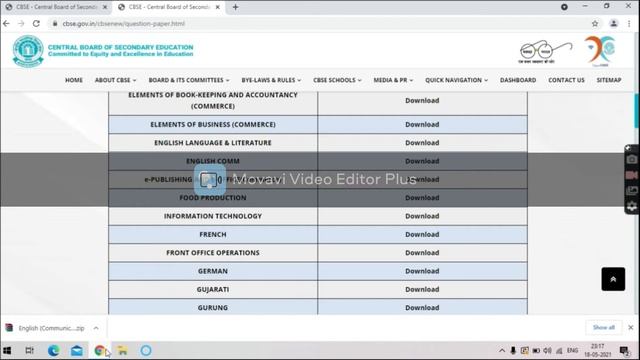
Task: Open Task View on the taskbar
Action: tap(29, 351)
